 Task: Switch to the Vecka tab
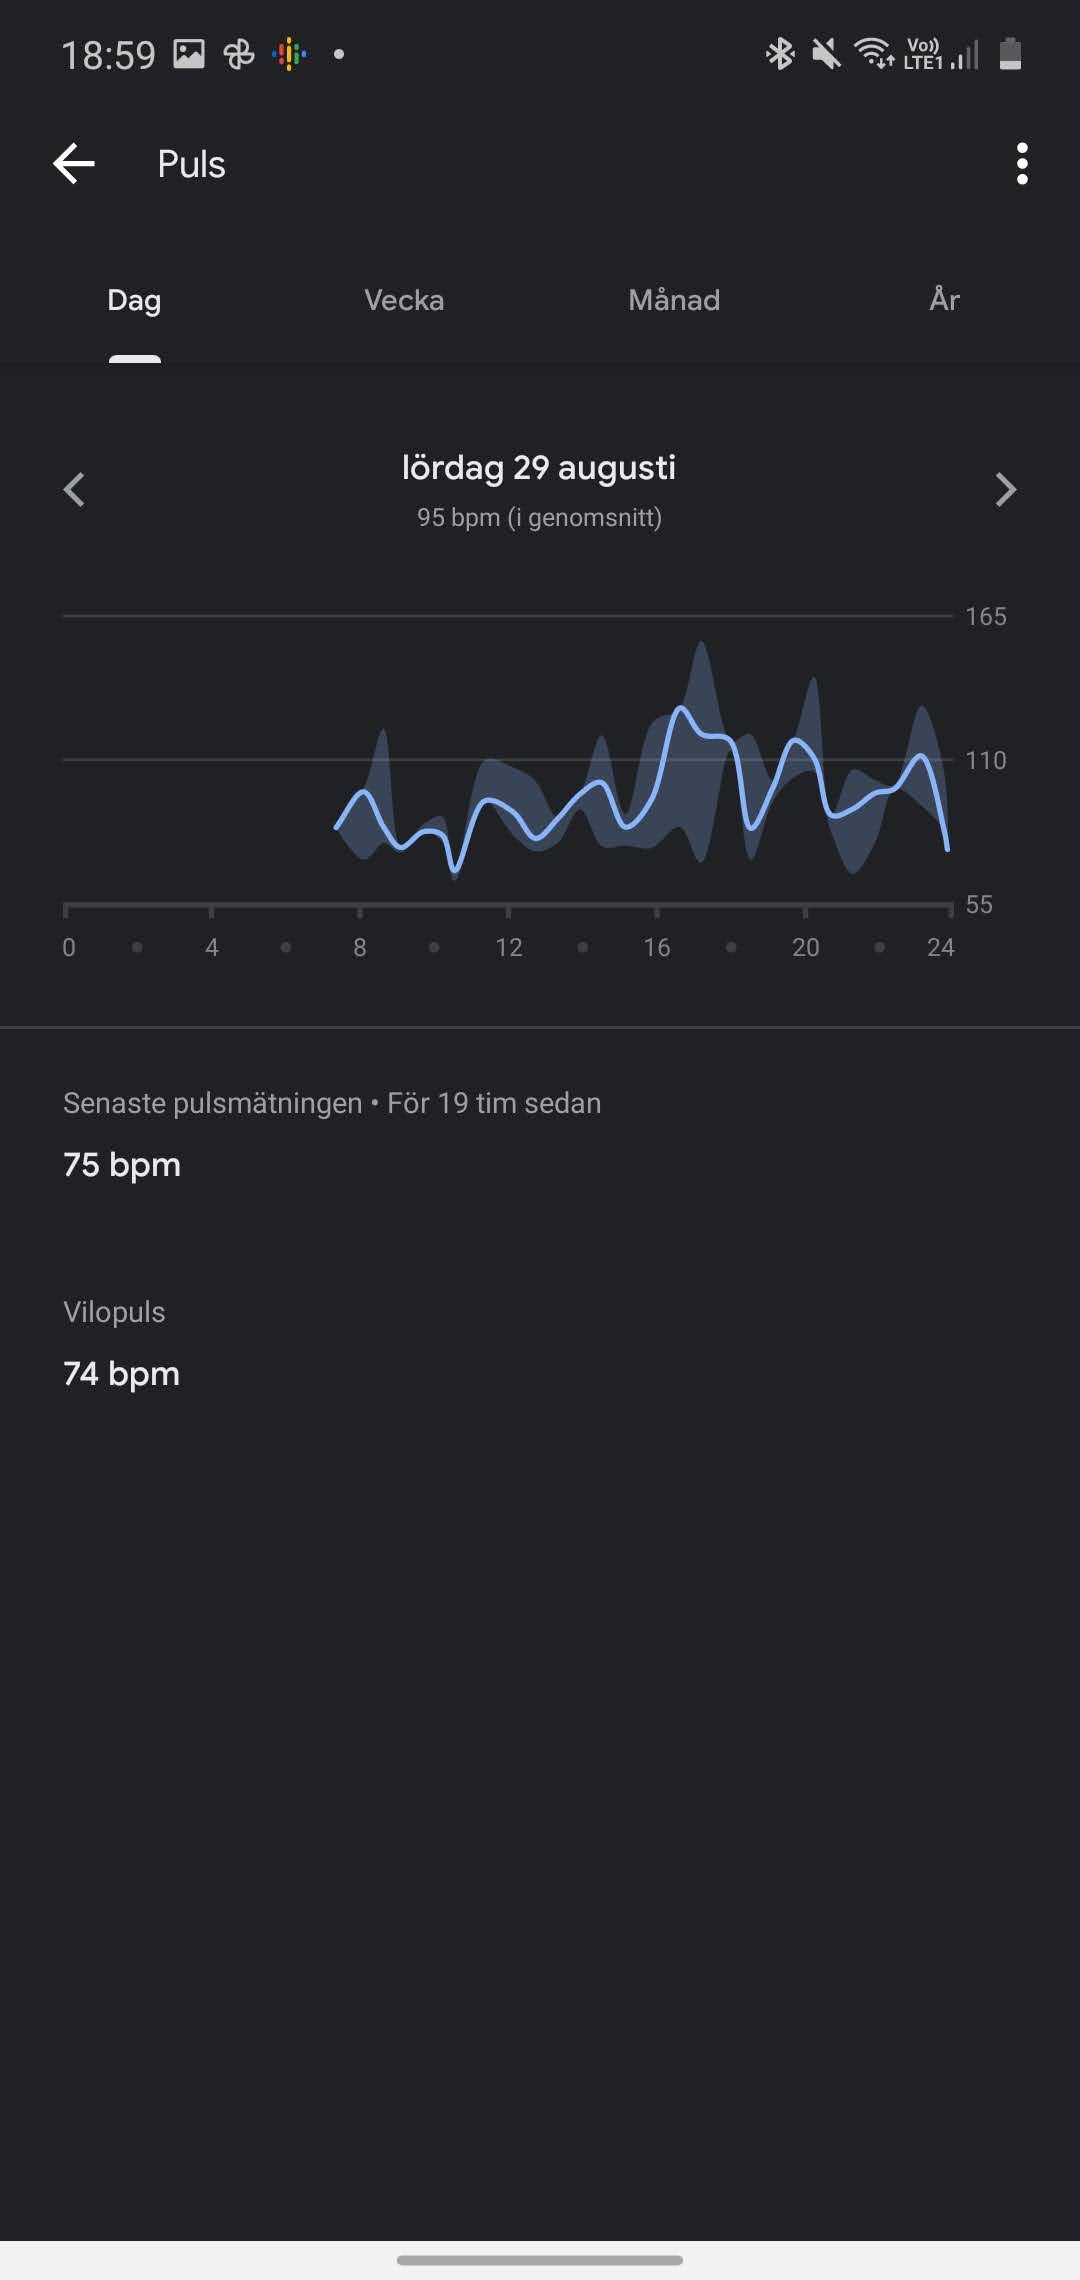404,300
